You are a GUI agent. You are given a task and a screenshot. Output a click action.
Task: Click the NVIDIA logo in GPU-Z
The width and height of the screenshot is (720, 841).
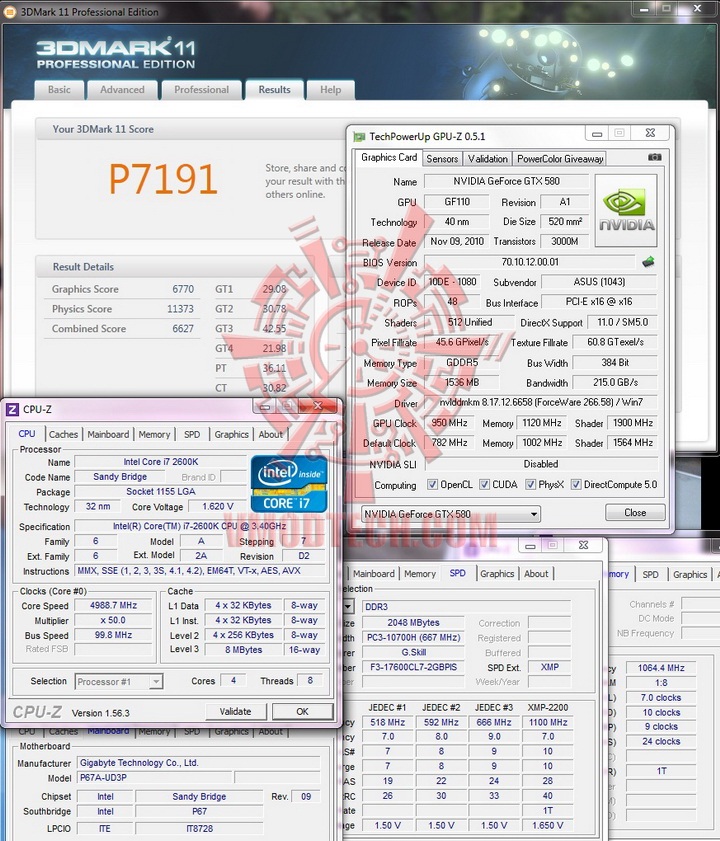[626, 210]
